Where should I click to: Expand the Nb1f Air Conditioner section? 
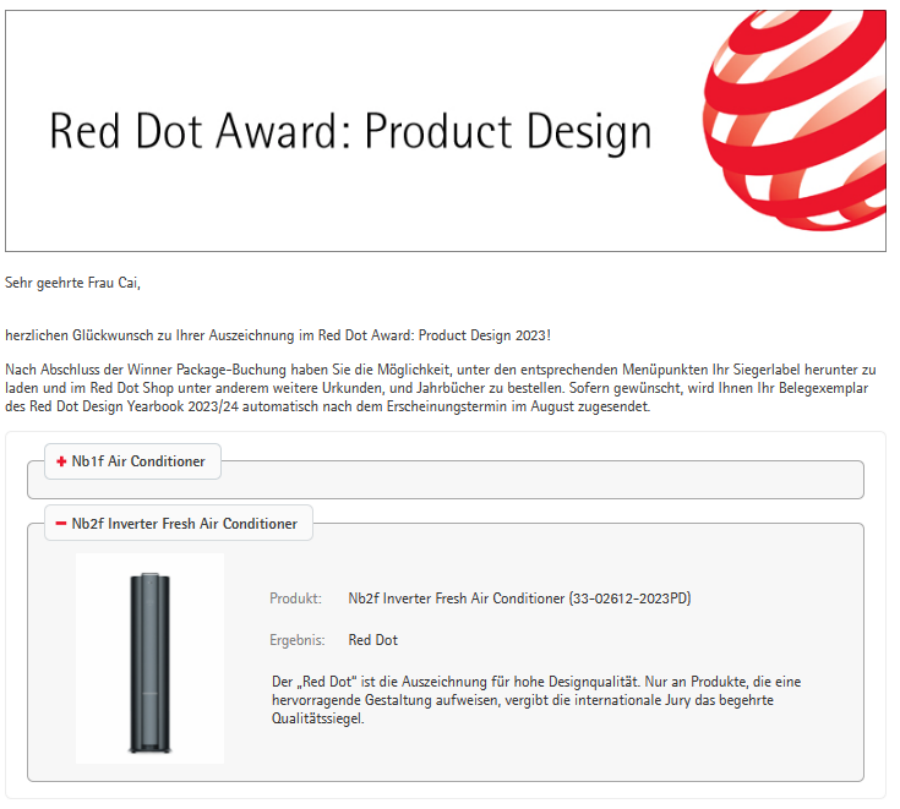(x=133, y=462)
